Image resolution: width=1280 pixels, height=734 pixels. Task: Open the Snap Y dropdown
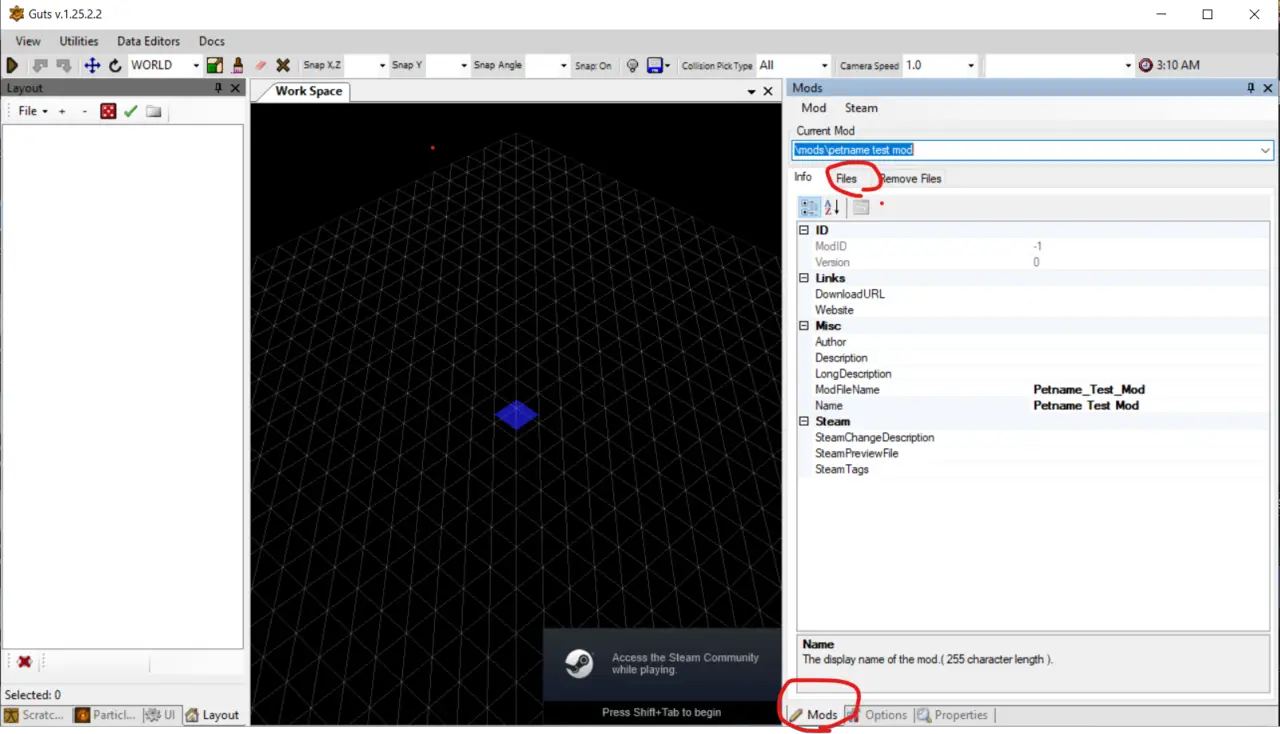coord(463,65)
